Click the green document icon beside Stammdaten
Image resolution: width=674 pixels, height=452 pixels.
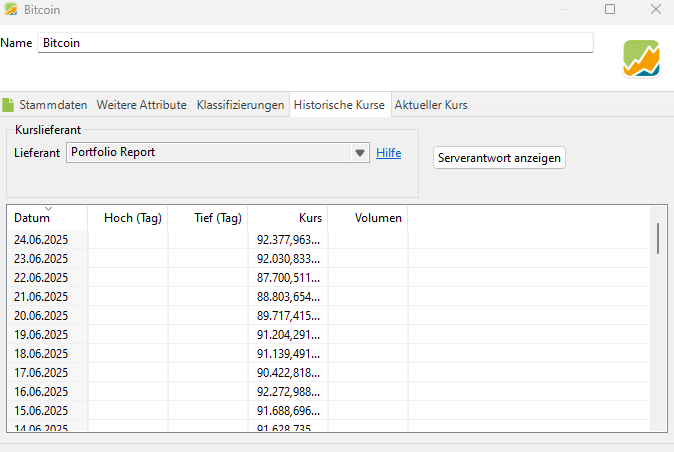(x=8, y=105)
